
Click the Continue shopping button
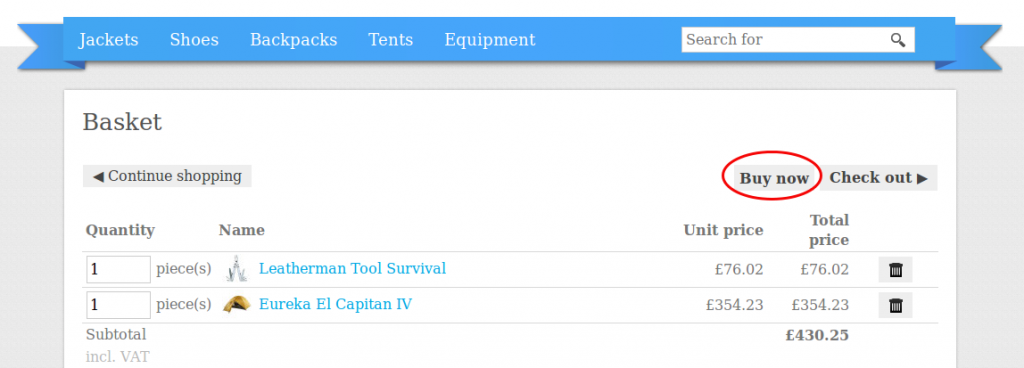click(x=167, y=176)
